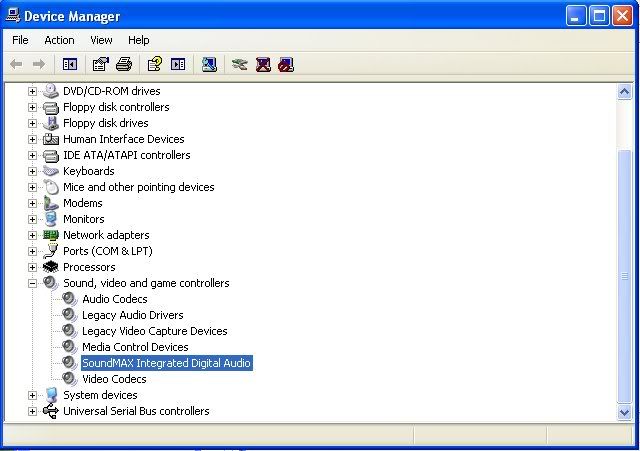
Task: Click the Processors chip icon
Action: (x=51, y=267)
